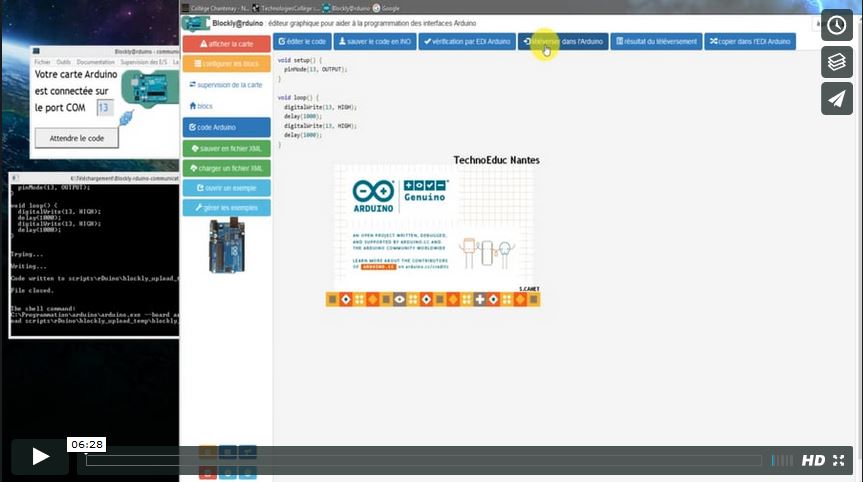Open the 'Google' browser tab
The height and width of the screenshot is (482, 863).
(386, 8)
